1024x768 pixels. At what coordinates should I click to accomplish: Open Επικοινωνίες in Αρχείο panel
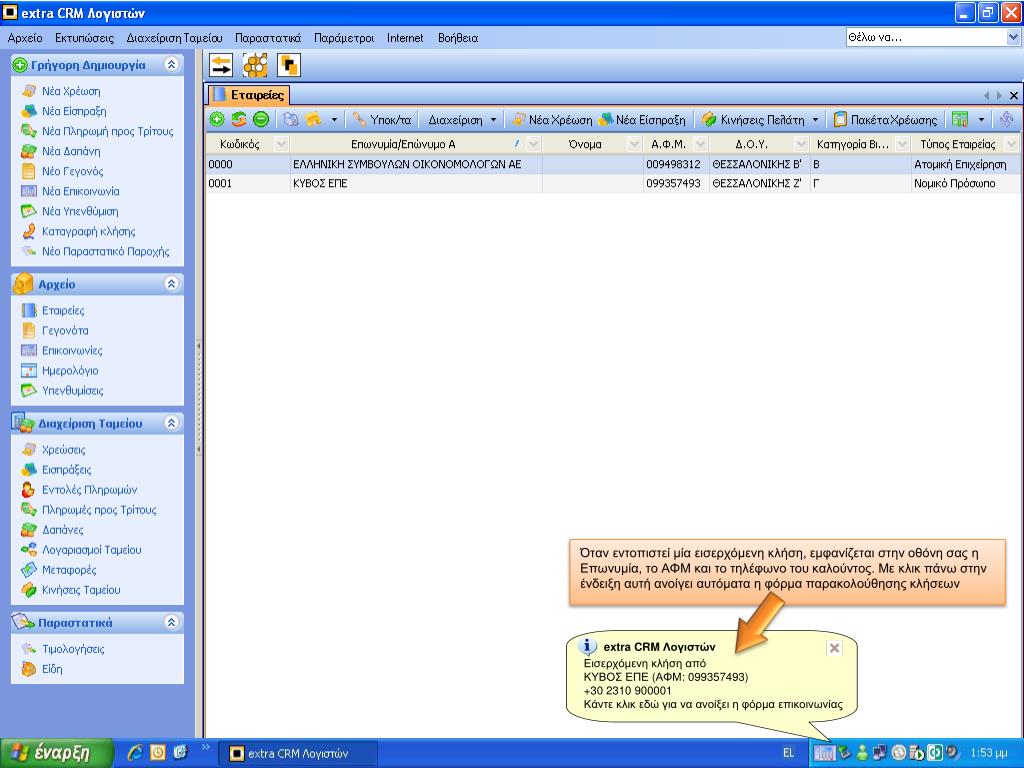72,351
